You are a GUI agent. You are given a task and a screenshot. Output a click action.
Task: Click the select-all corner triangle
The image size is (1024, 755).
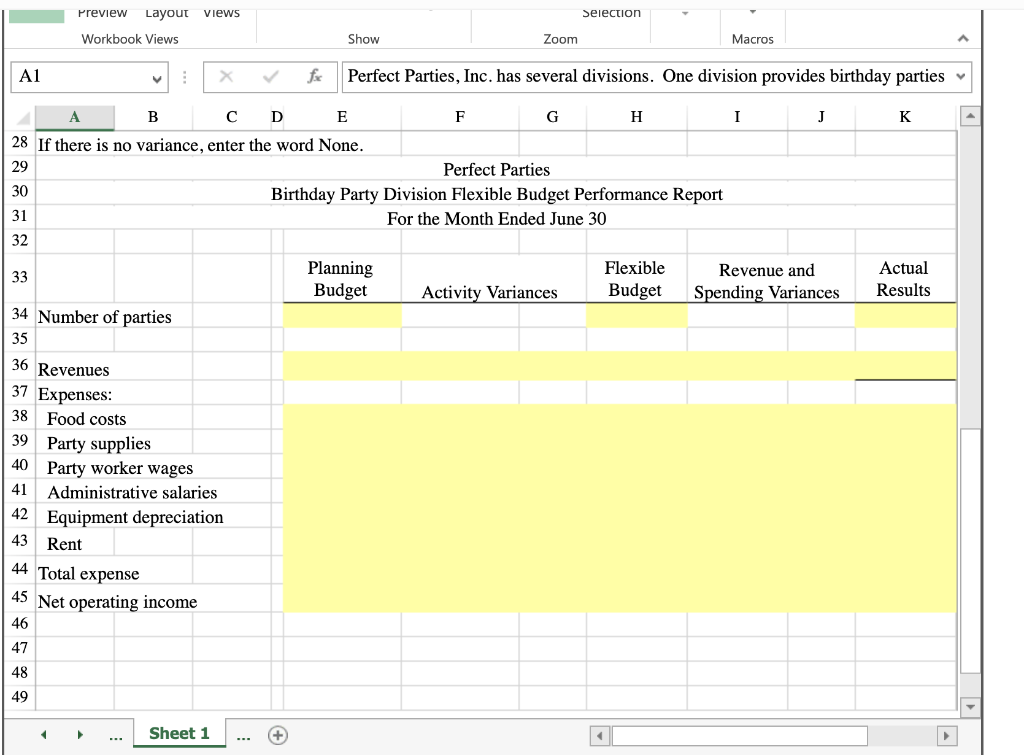pyautogui.click(x=23, y=118)
